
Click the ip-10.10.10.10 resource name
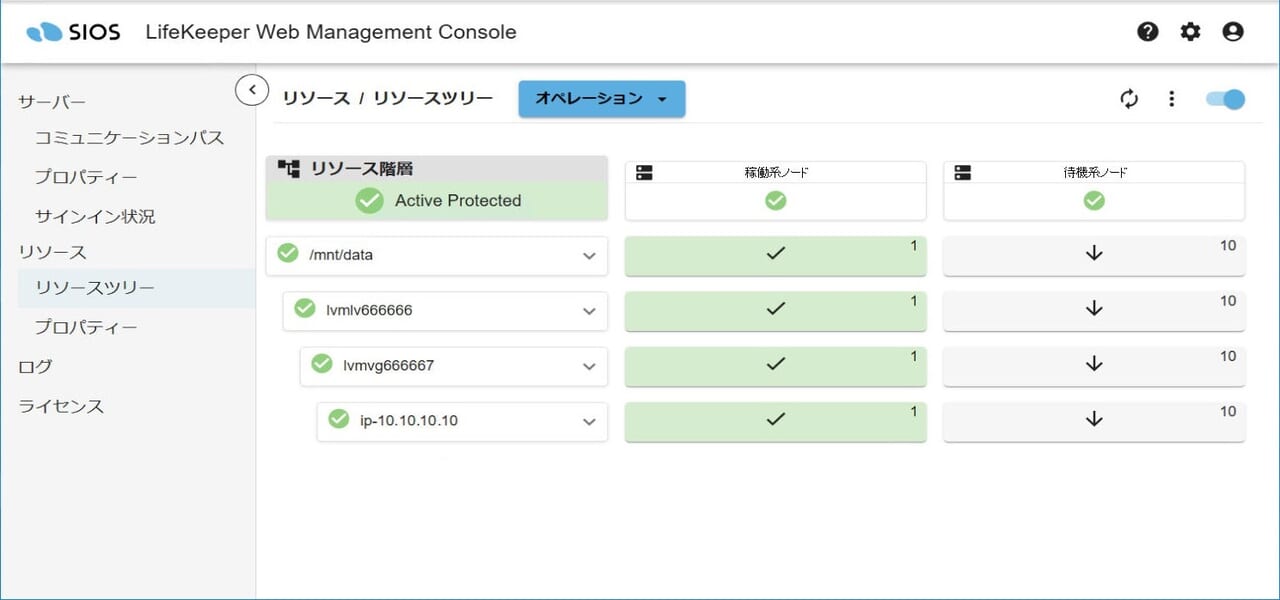[x=408, y=420]
